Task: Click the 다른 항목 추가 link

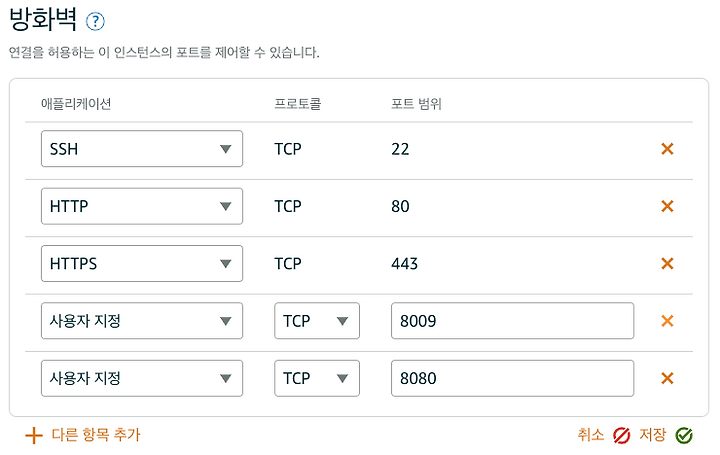Action: [96, 434]
